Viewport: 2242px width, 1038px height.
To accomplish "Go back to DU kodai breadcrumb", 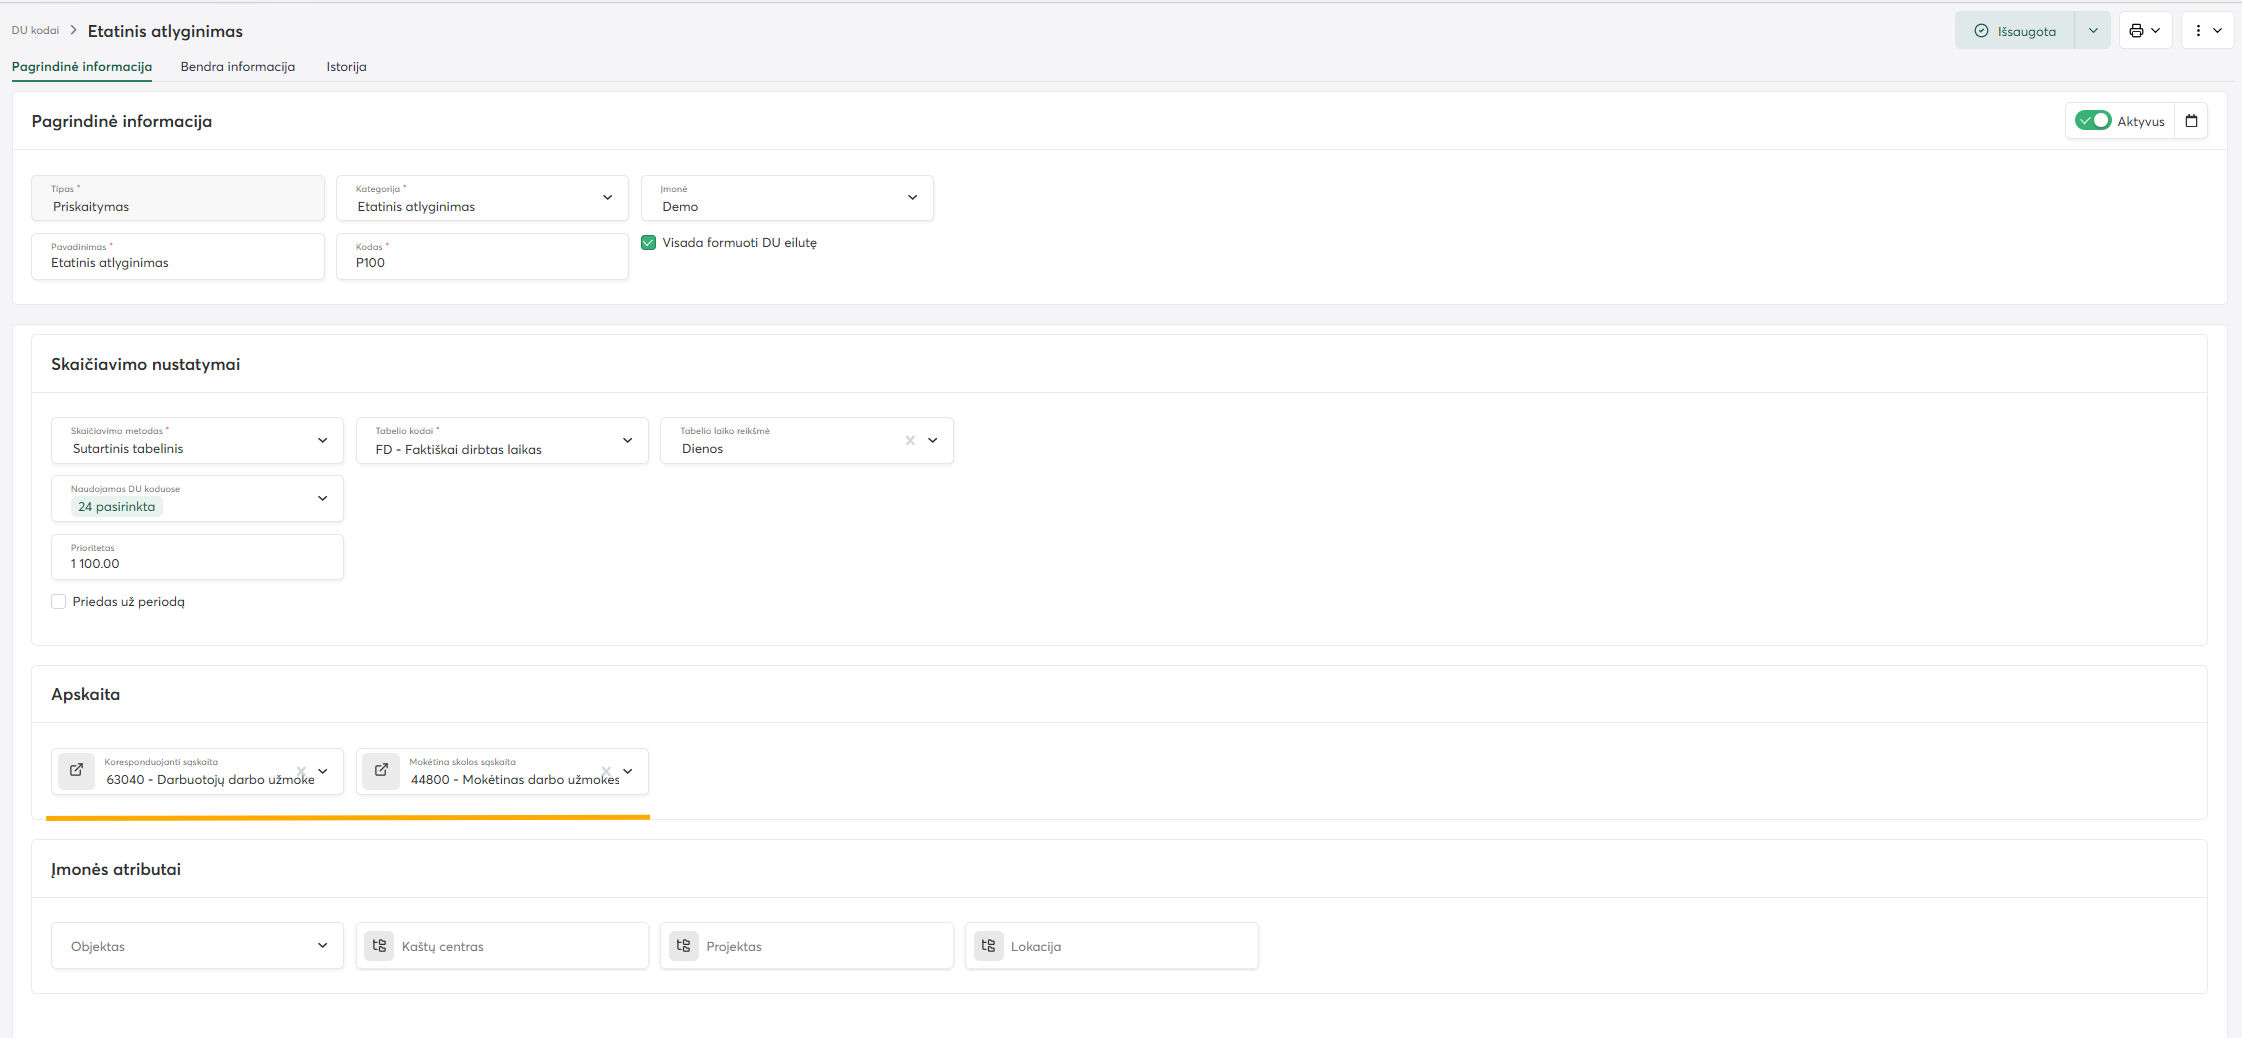I will pyautogui.click(x=35, y=30).
